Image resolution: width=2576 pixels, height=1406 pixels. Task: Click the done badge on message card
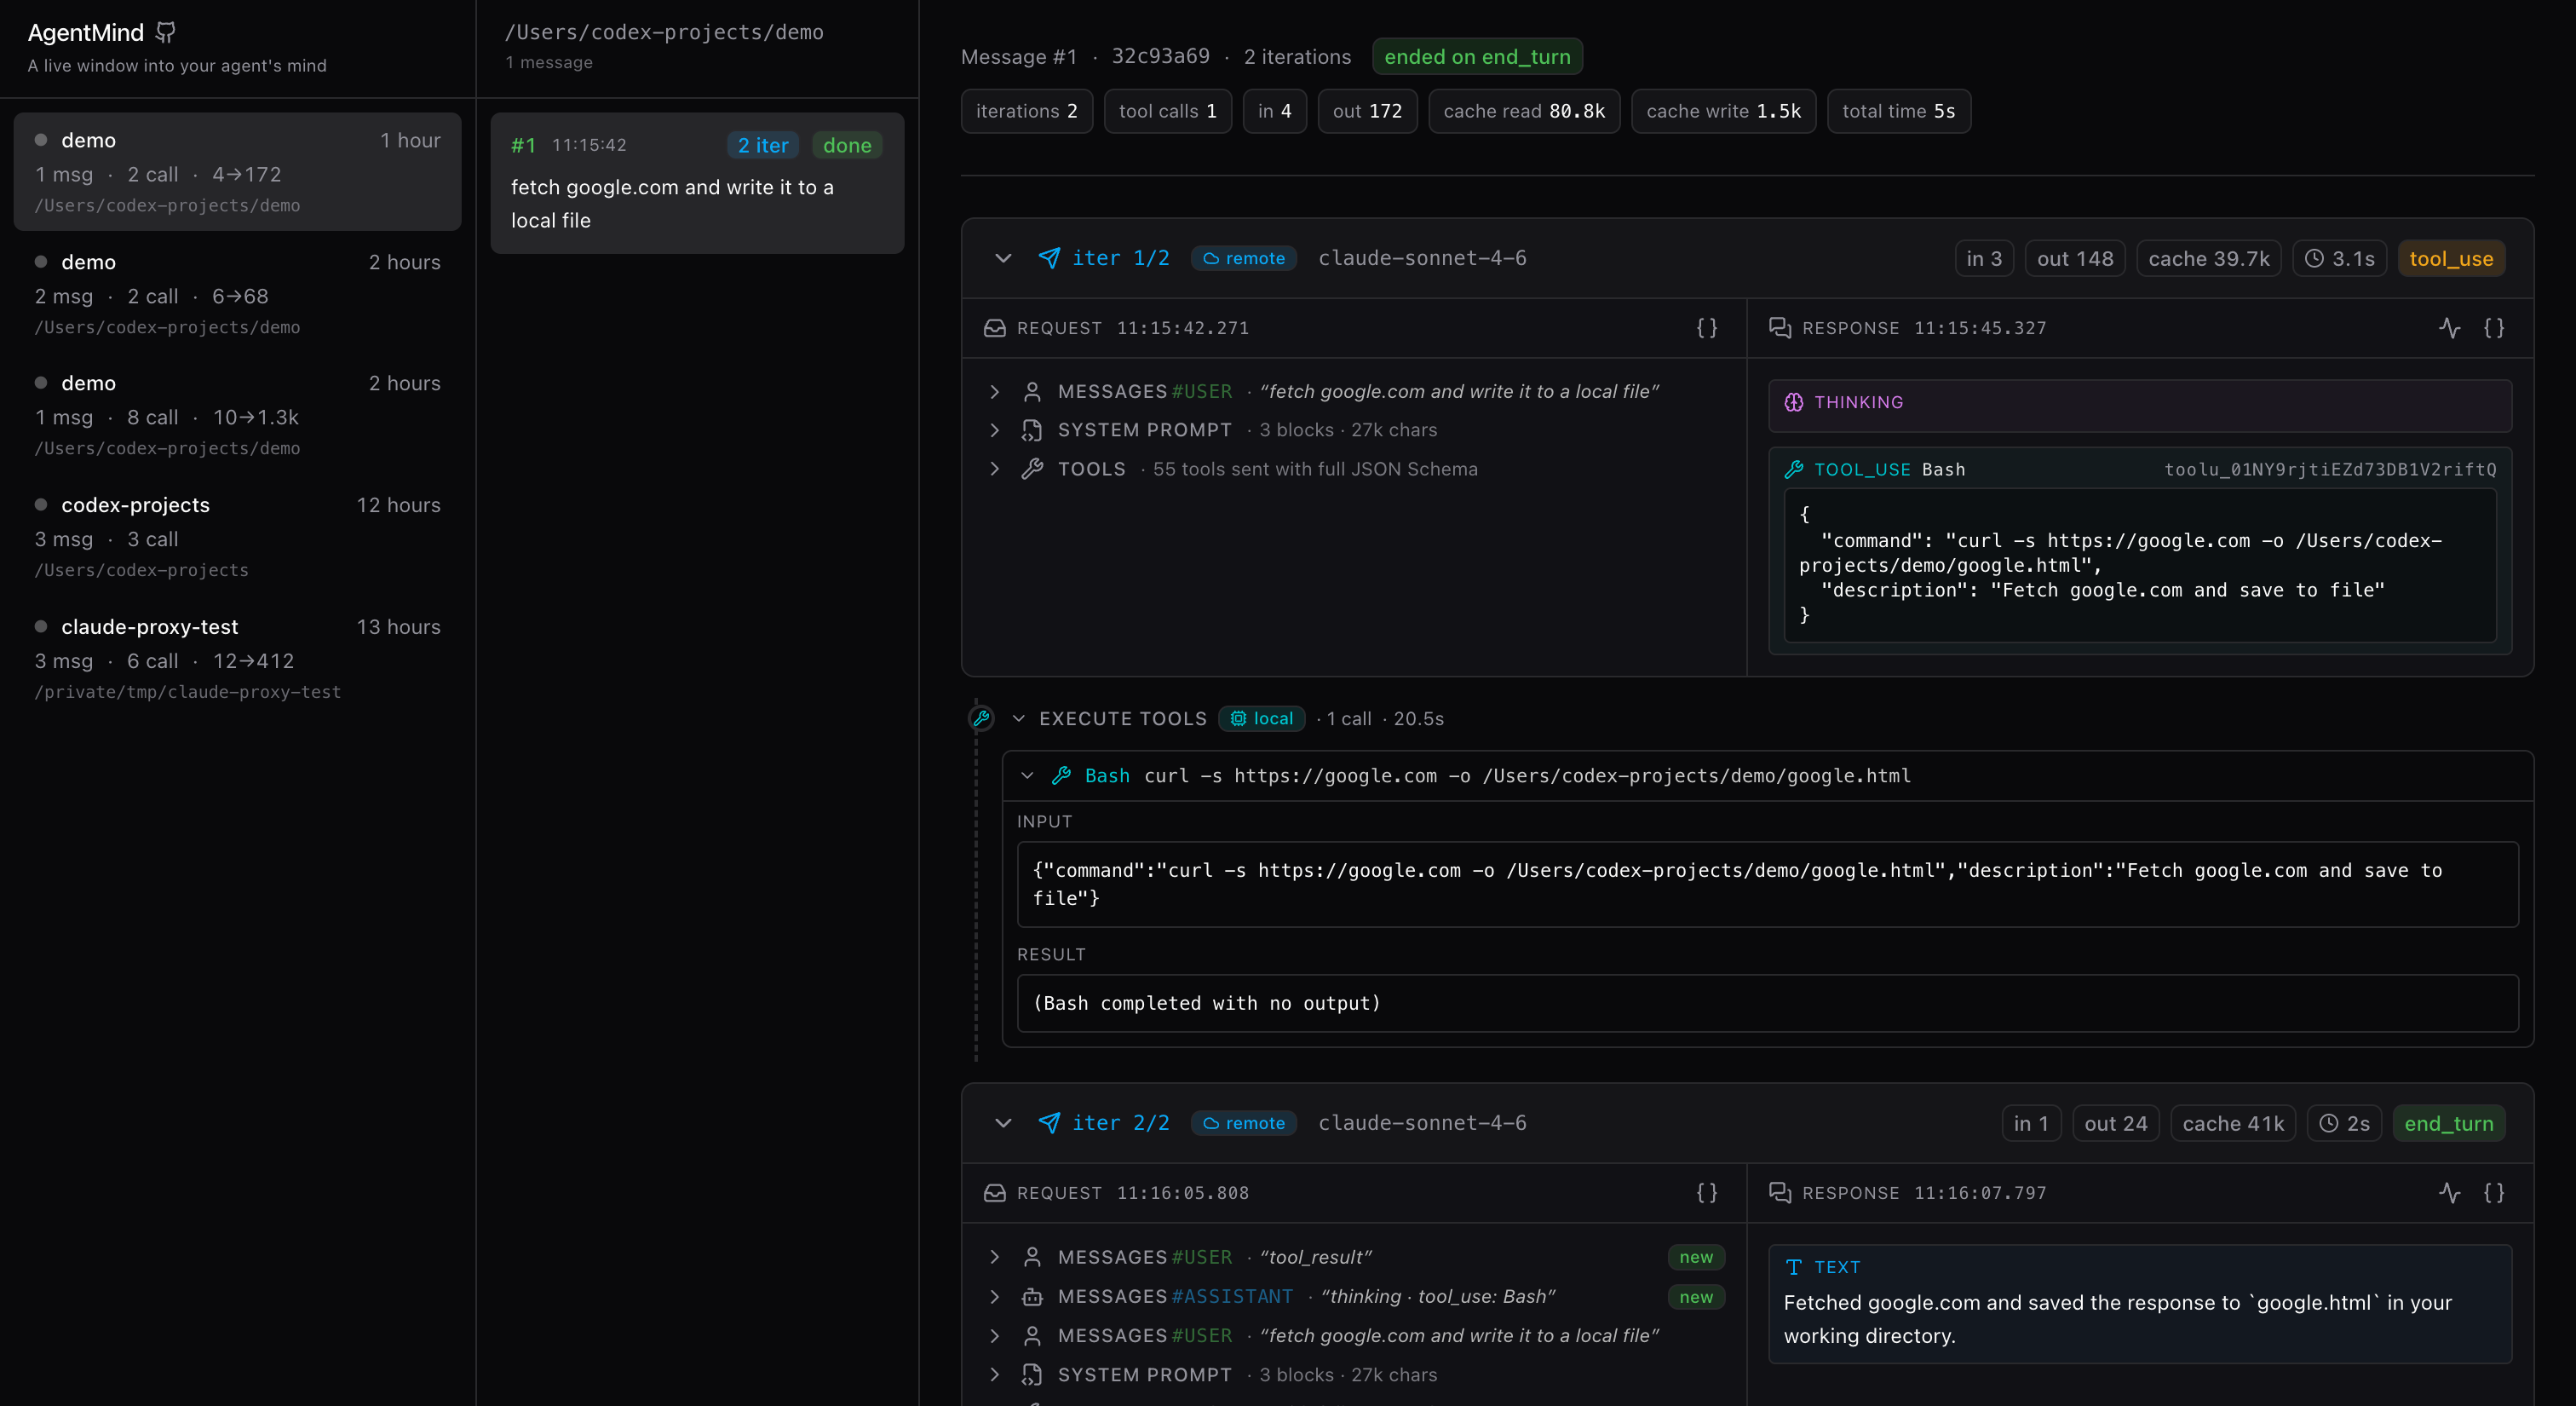coord(847,145)
